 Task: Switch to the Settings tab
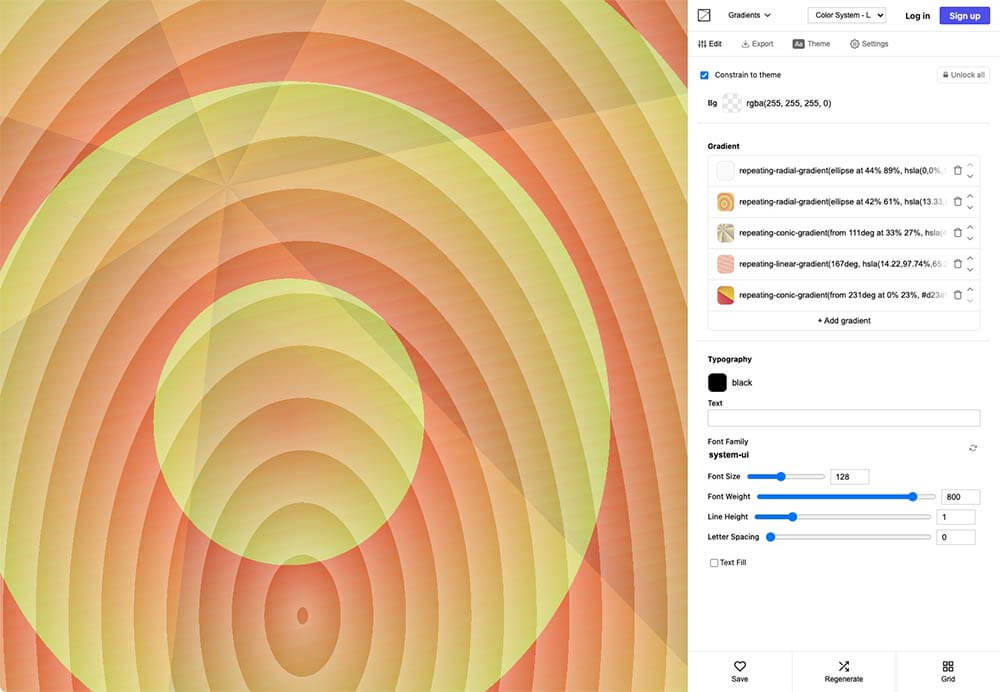(869, 44)
